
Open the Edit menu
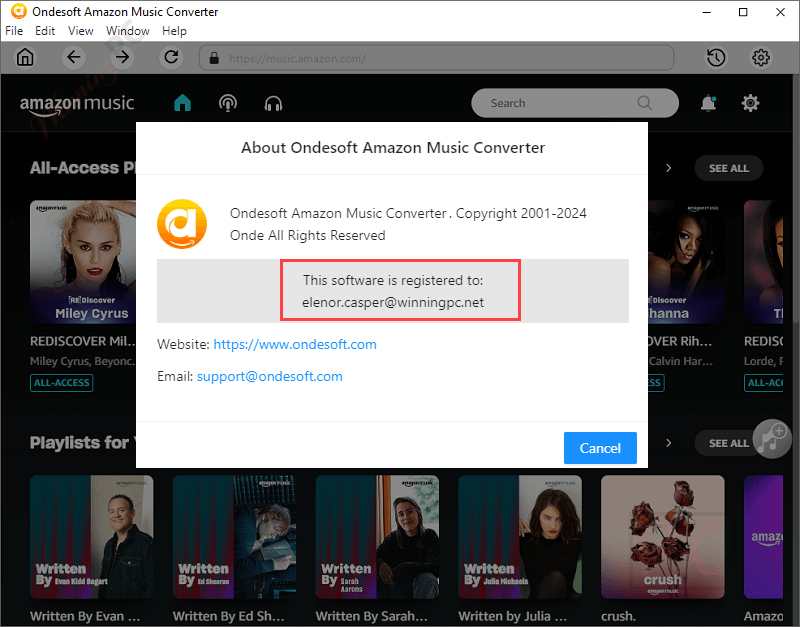[45, 31]
